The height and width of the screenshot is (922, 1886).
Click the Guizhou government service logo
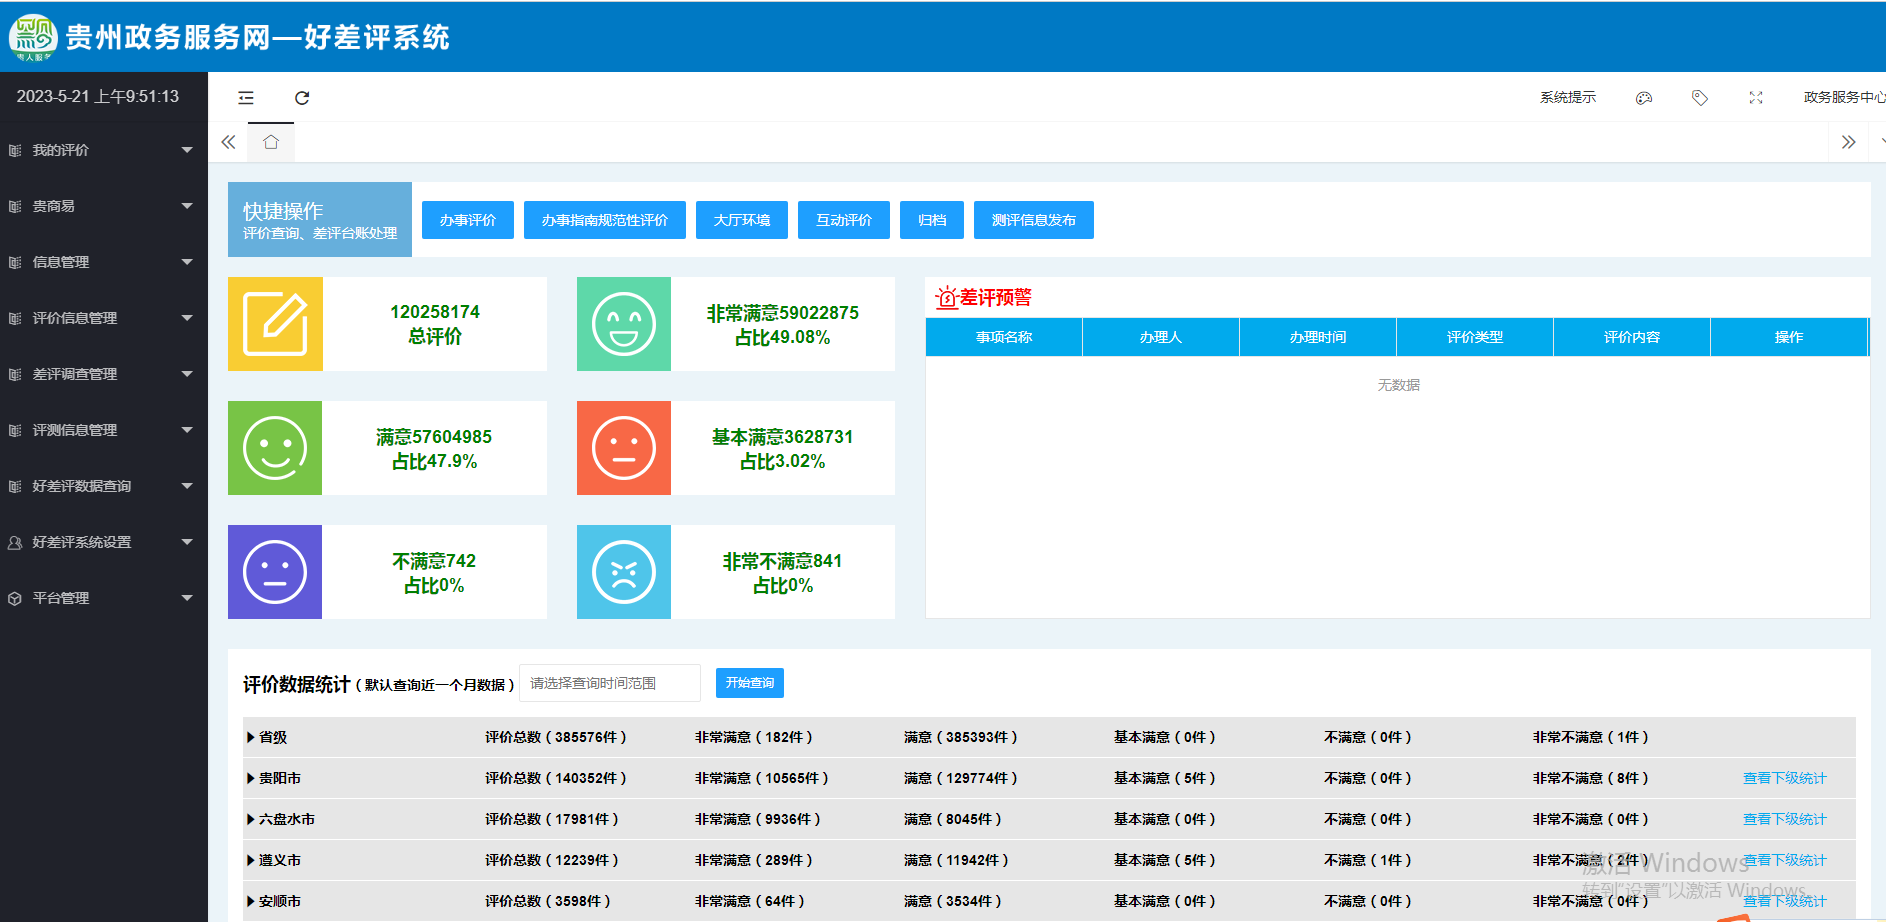(x=33, y=37)
